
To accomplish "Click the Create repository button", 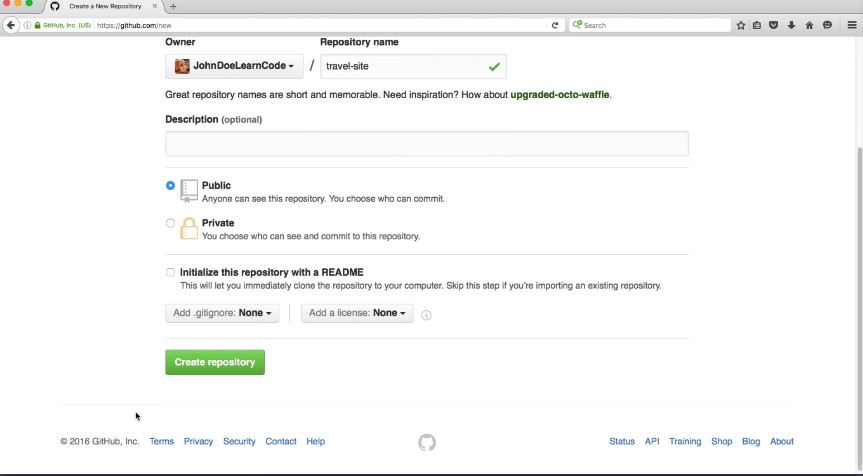I will (215, 362).
